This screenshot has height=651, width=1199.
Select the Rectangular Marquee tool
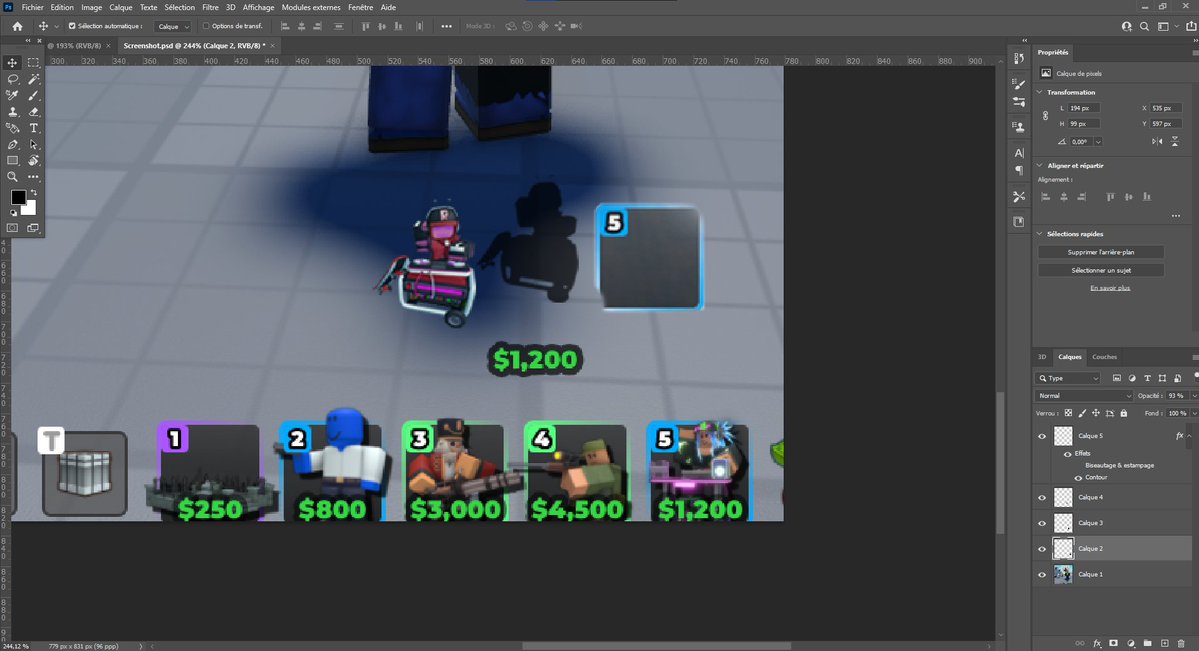[34, 63]
